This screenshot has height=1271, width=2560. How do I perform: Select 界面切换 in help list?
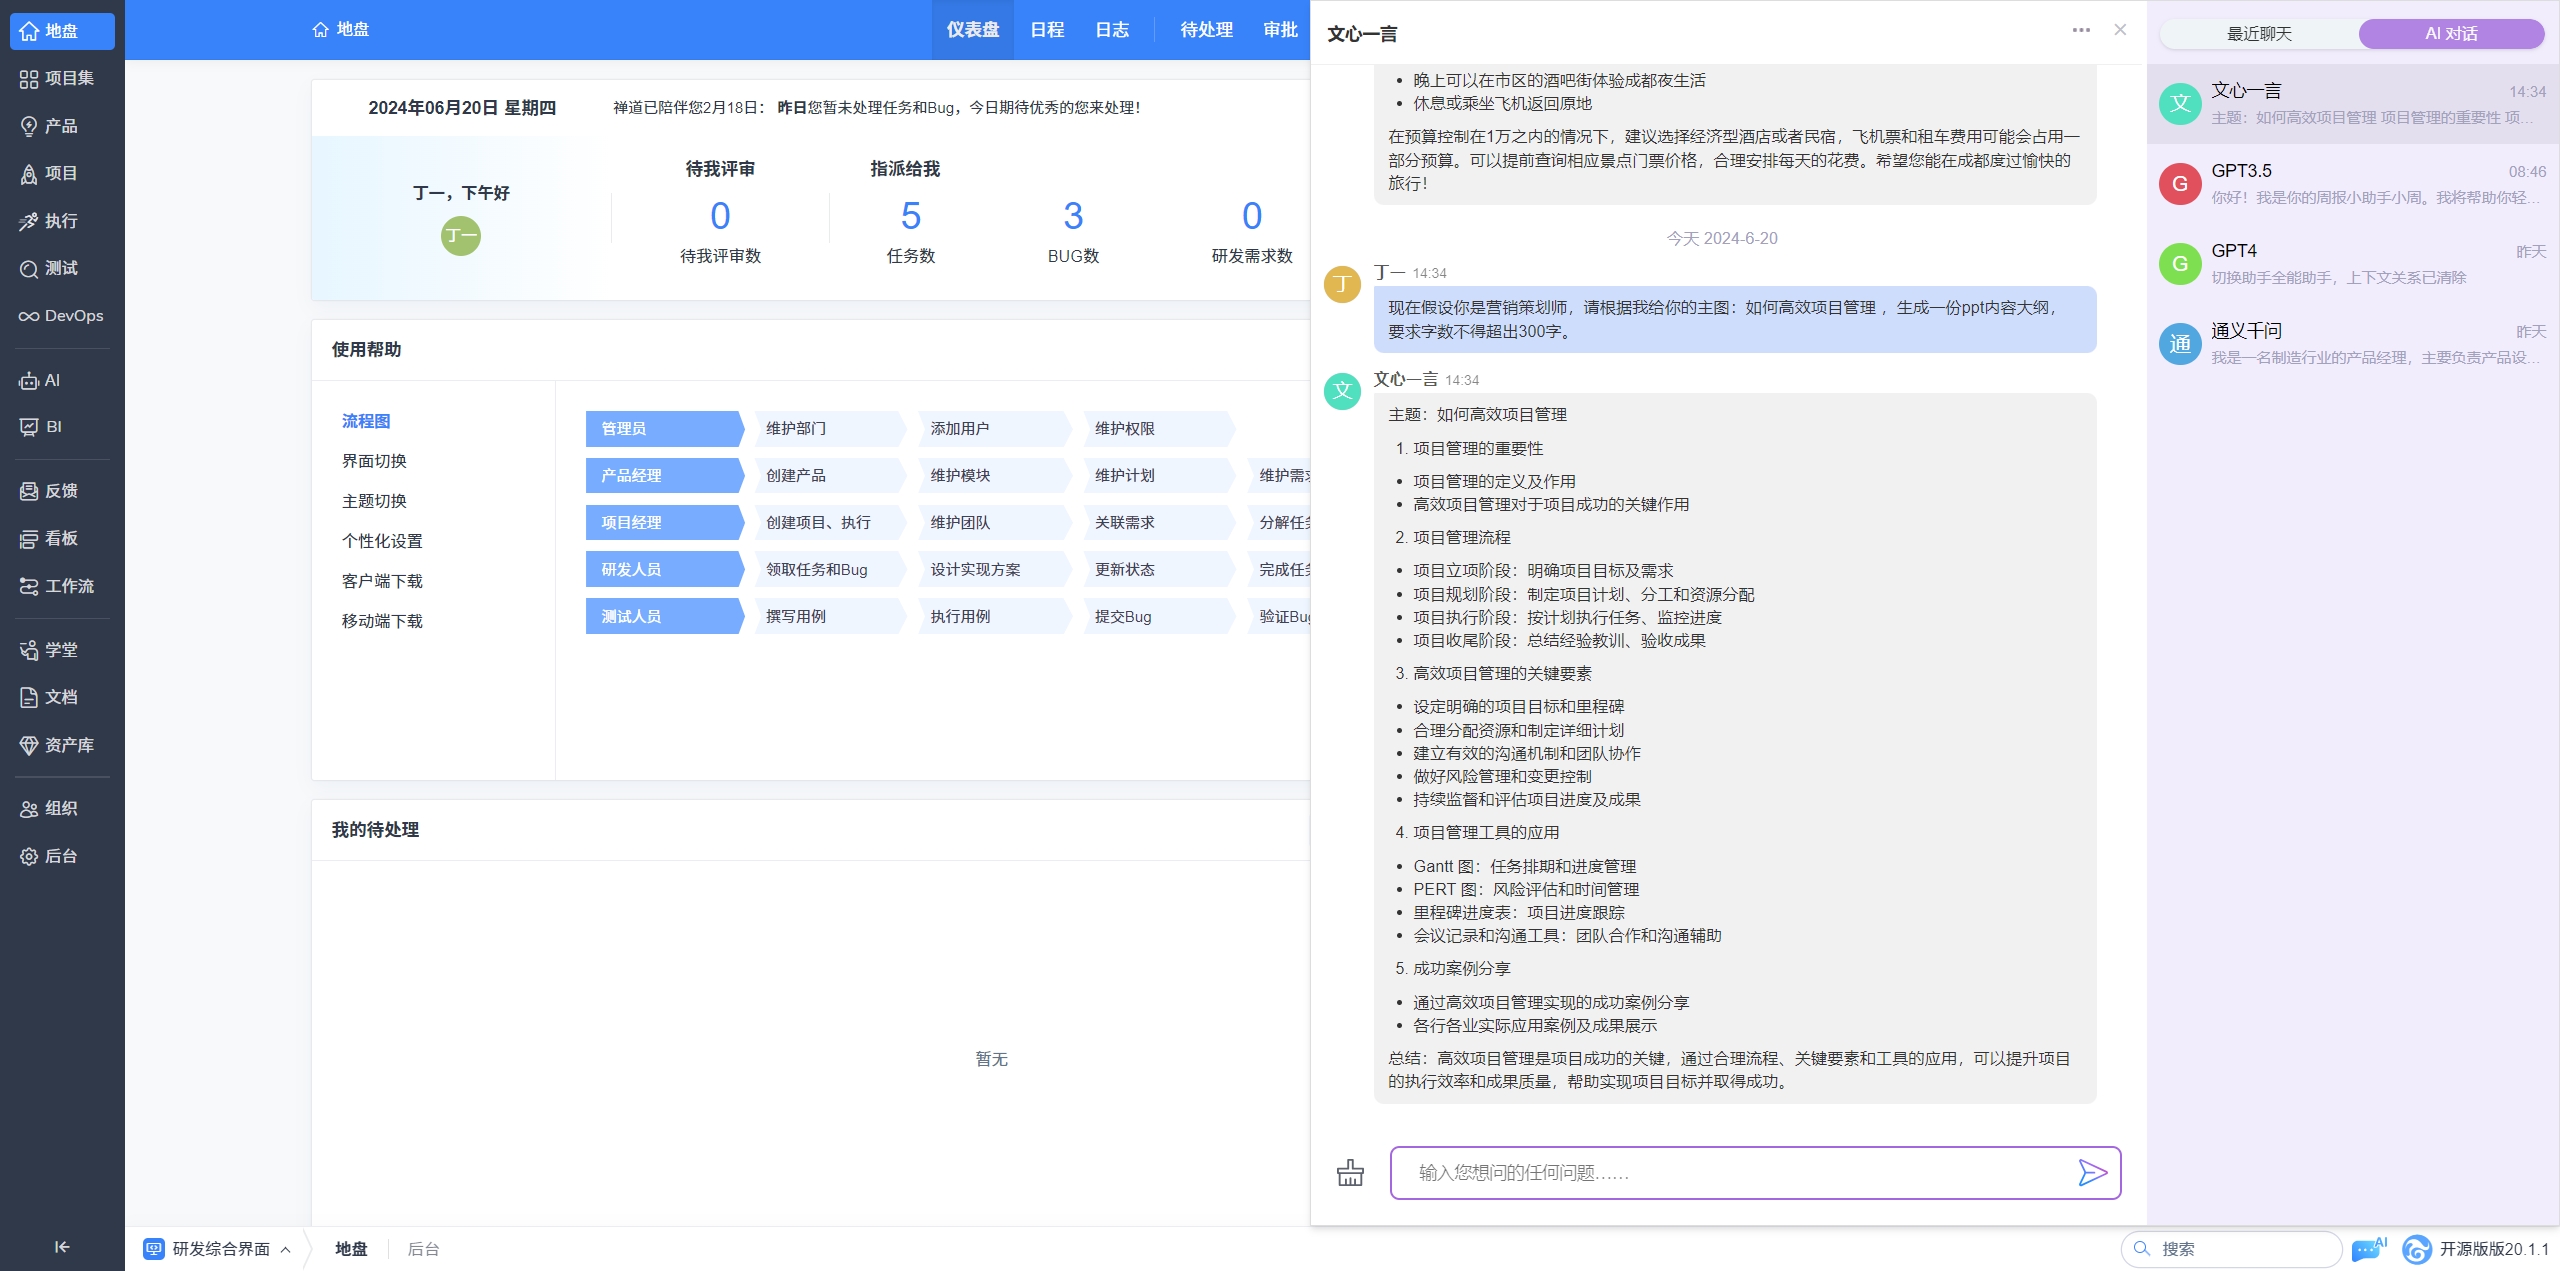coord(374,461)
